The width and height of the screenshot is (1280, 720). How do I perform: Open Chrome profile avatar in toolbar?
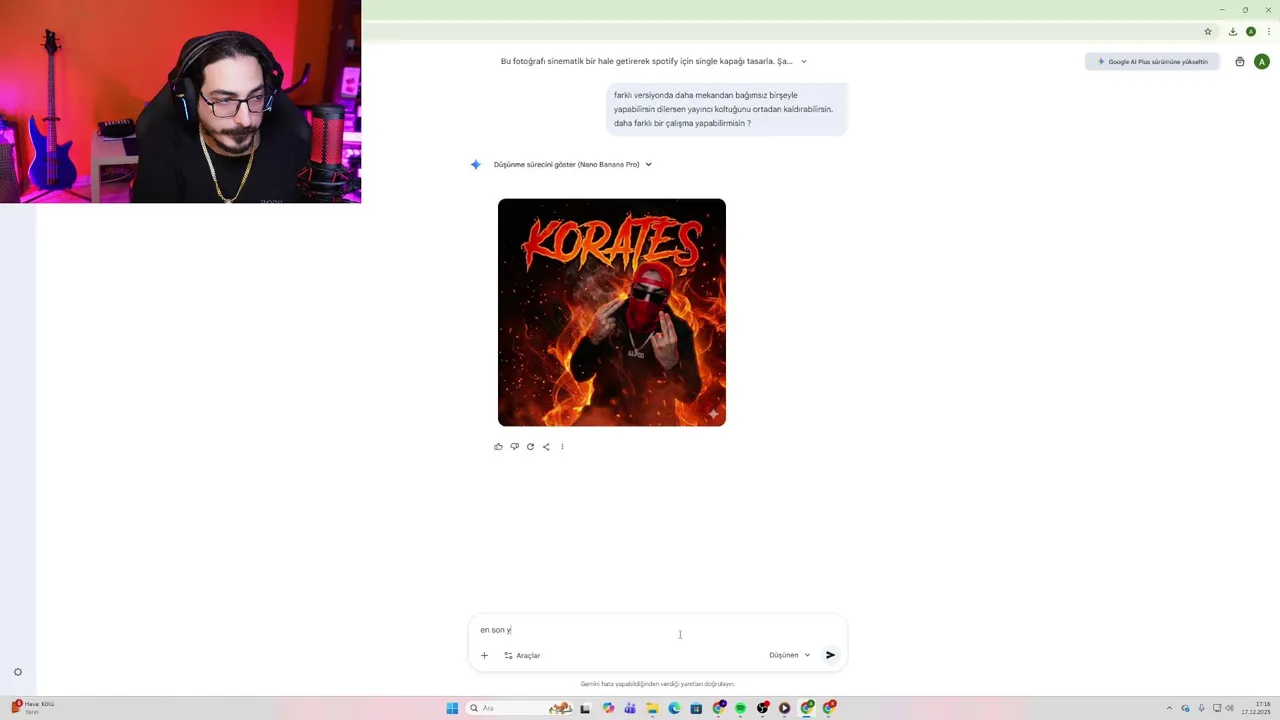1251,31
